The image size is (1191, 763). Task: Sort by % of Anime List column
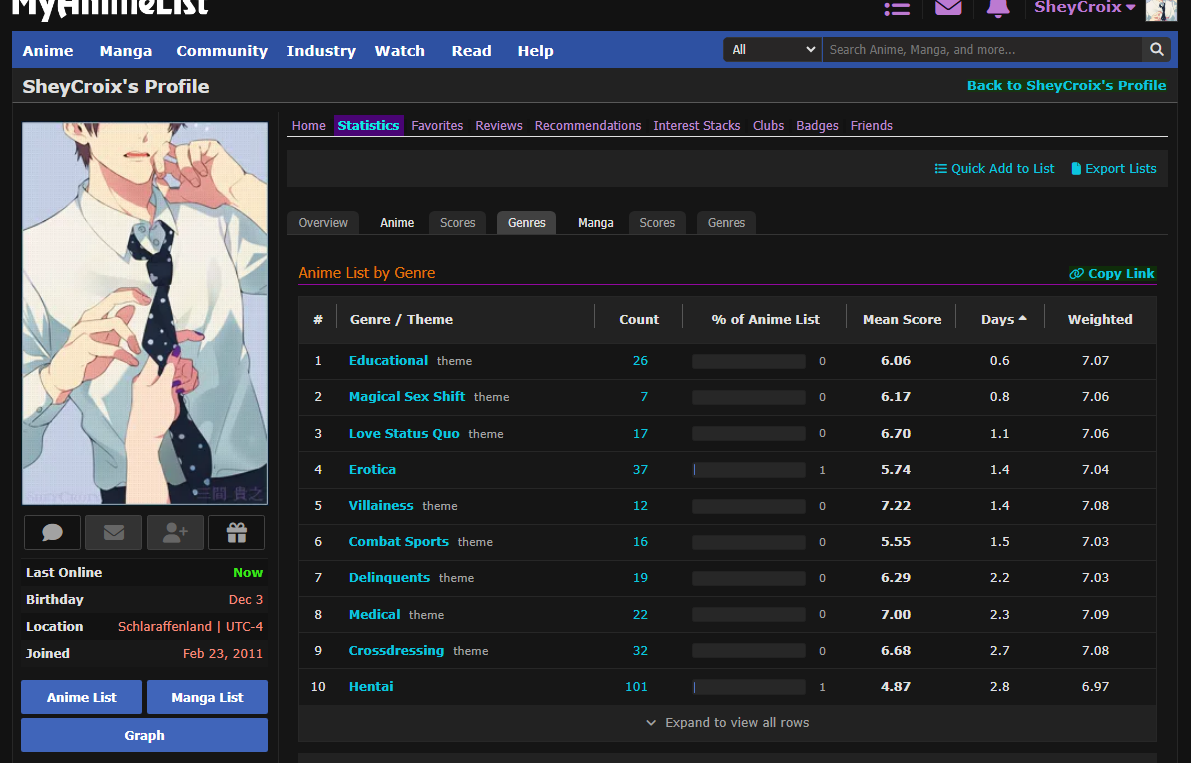pyautogui.click(x=766, y=320)
